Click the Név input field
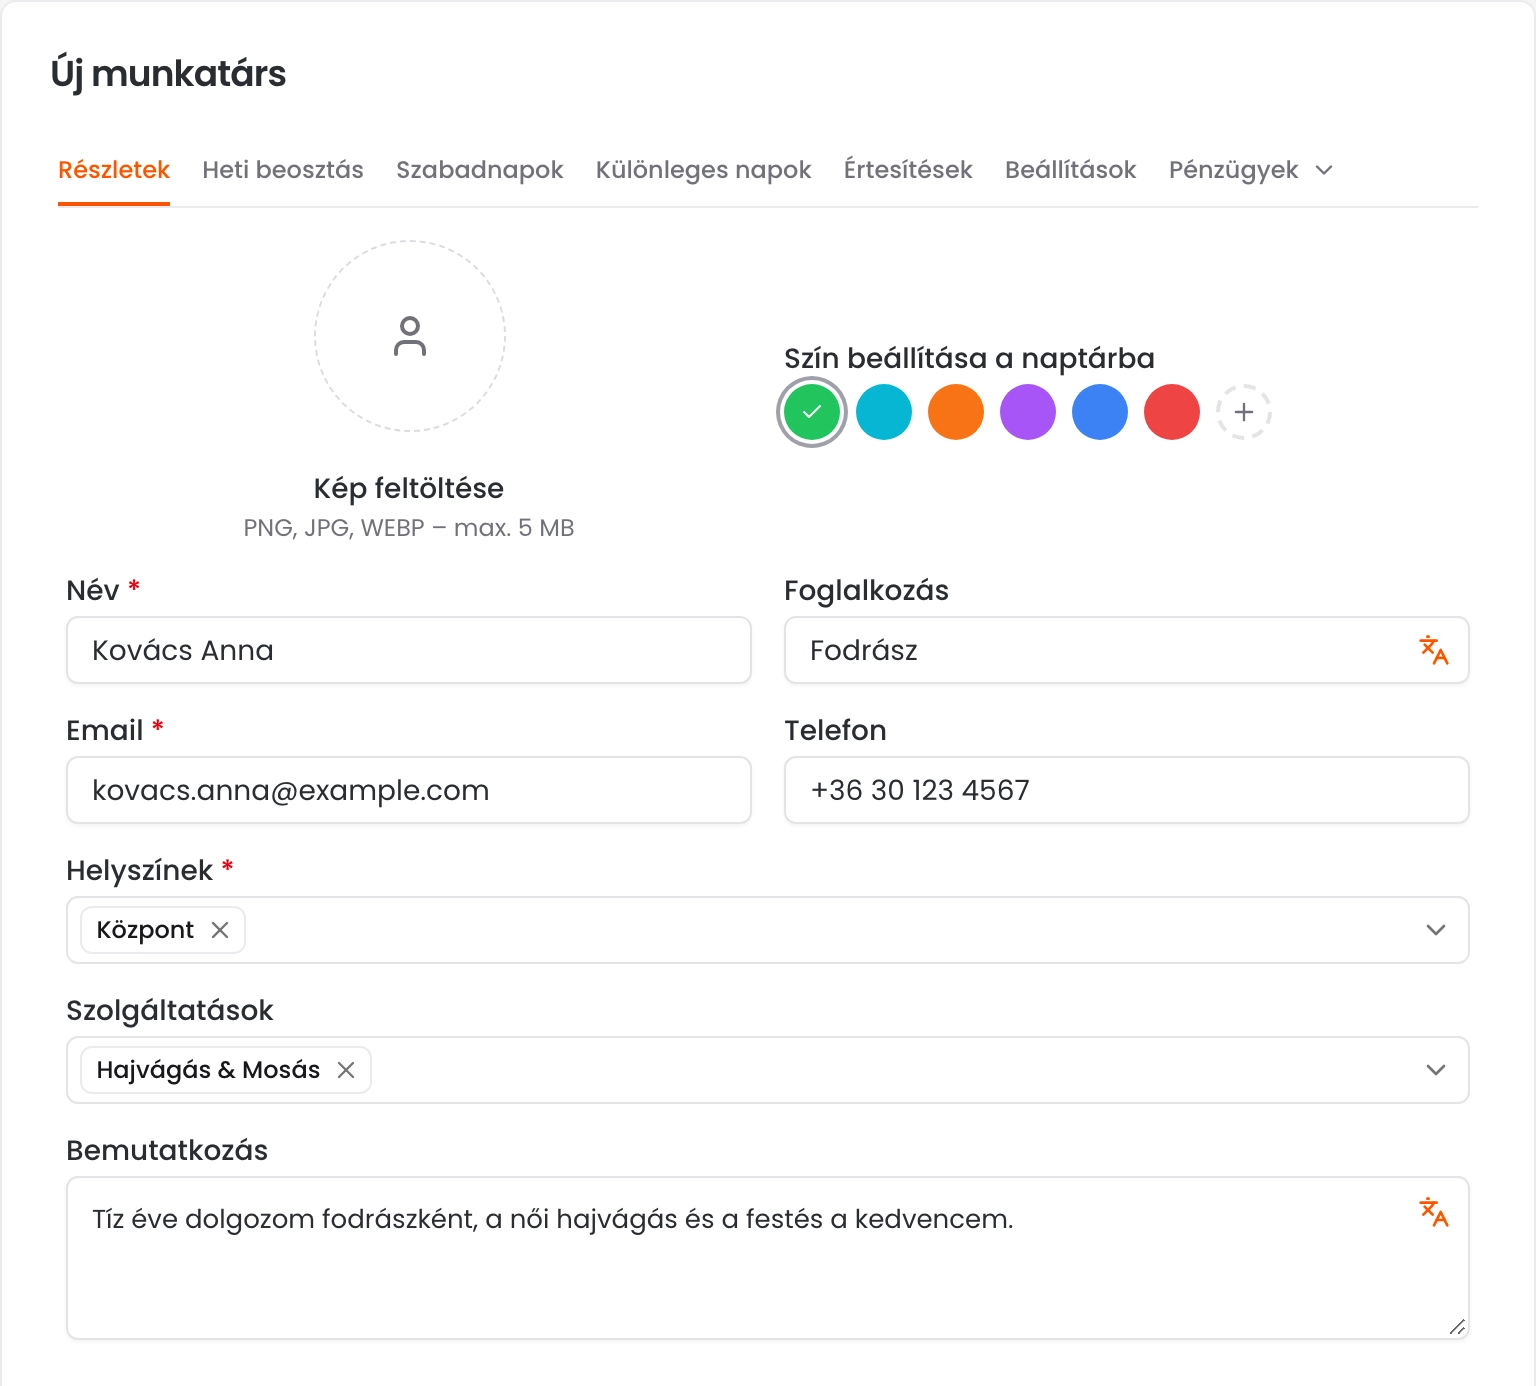 point(409,650)
